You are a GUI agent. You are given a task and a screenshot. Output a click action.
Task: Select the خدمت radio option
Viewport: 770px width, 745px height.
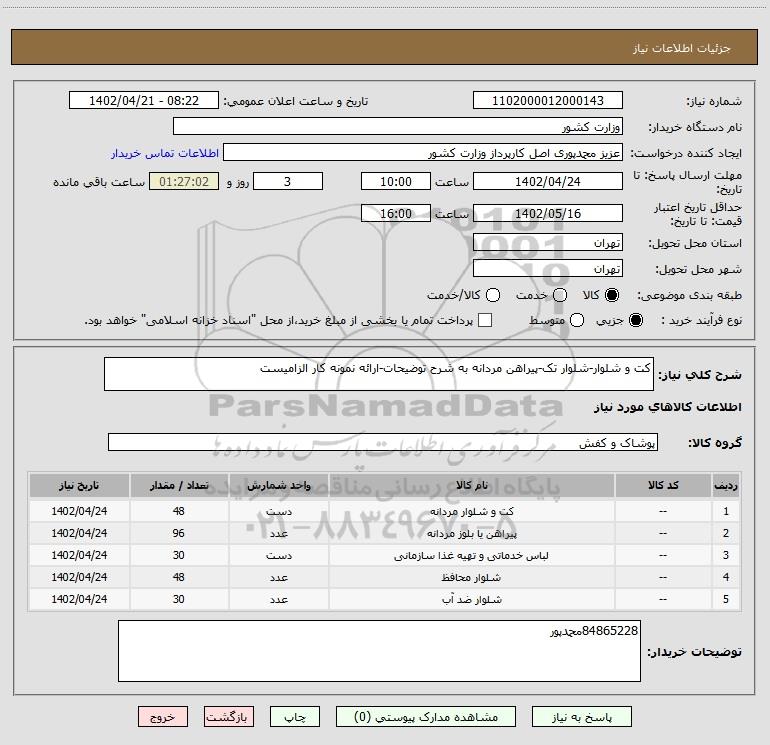click(x=560, y=295)
